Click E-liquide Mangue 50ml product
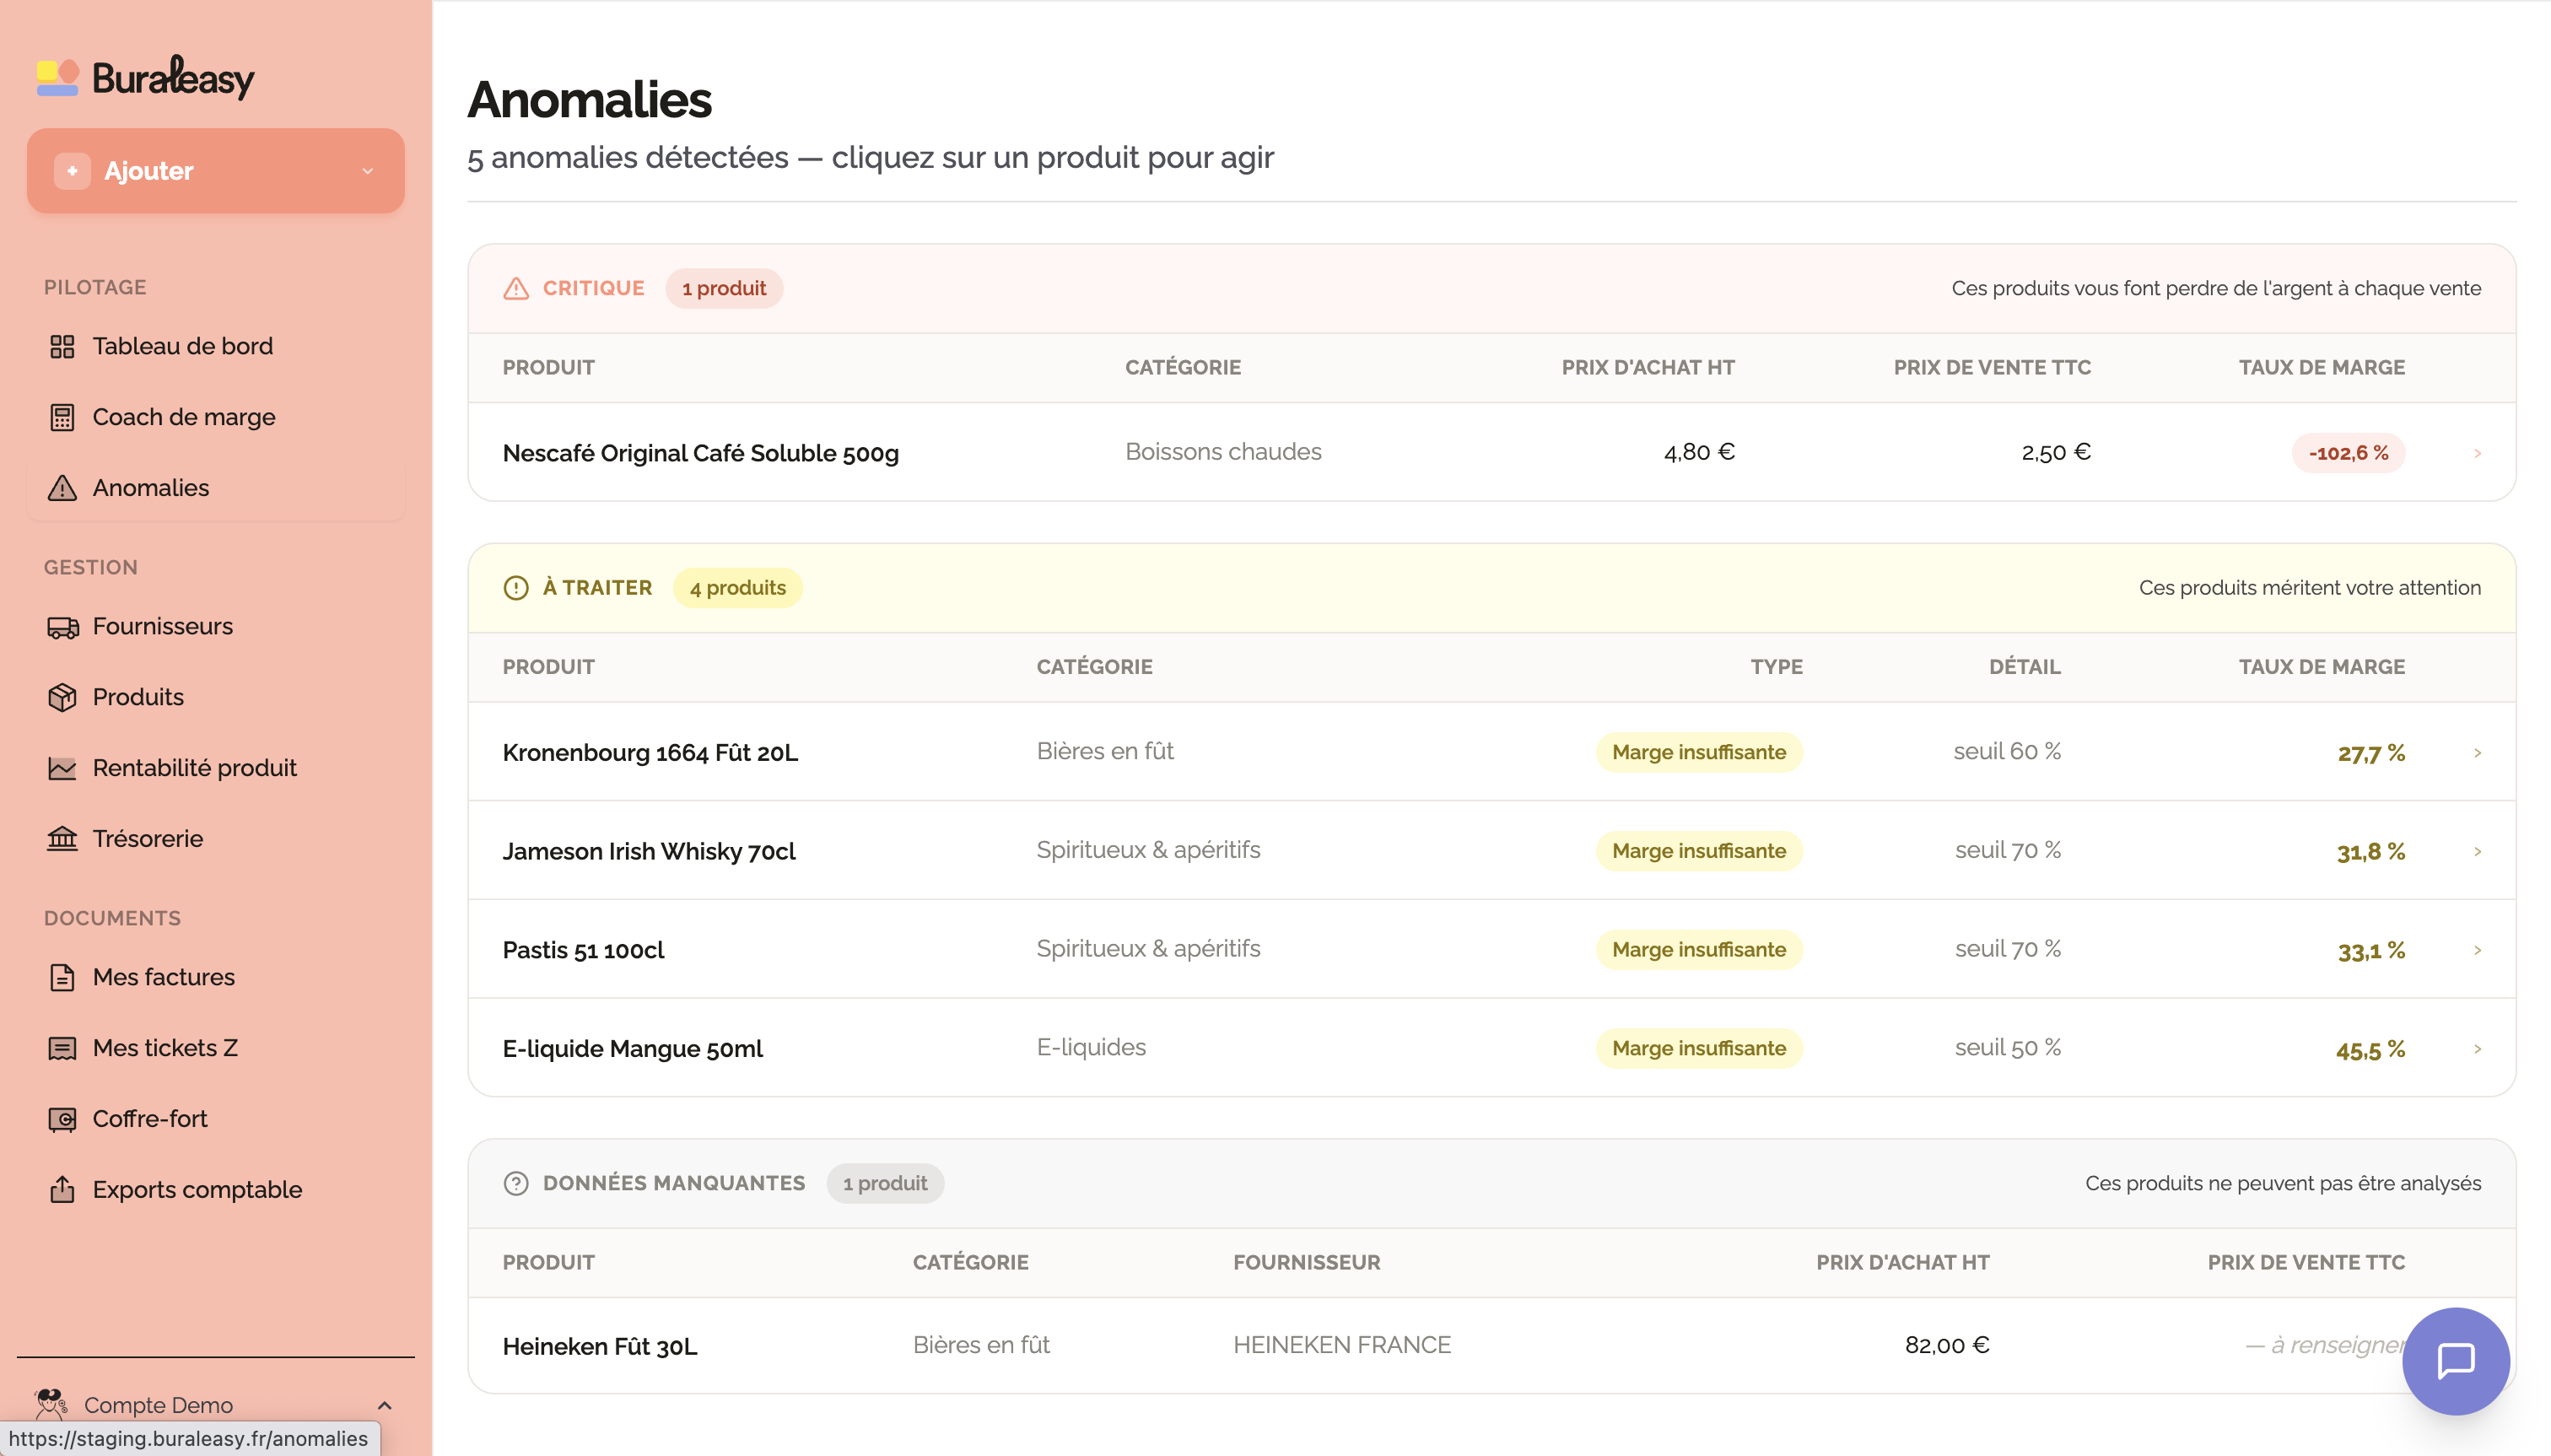The image size is (2551, 1456). coord(632,1049)
